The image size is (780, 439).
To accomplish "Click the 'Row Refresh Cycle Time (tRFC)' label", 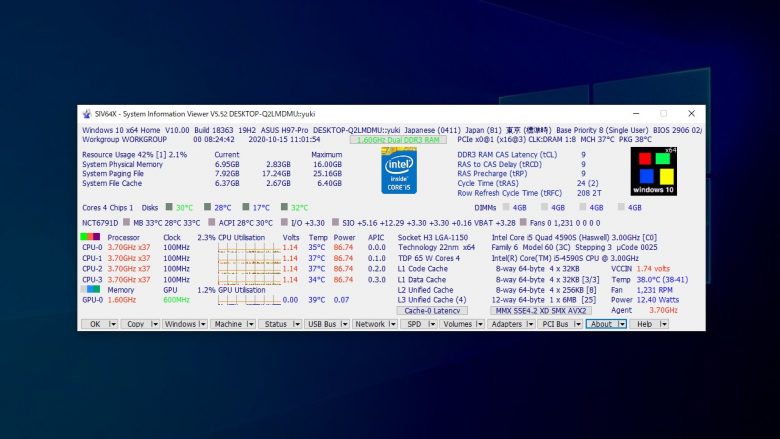I will click(510, 193).
